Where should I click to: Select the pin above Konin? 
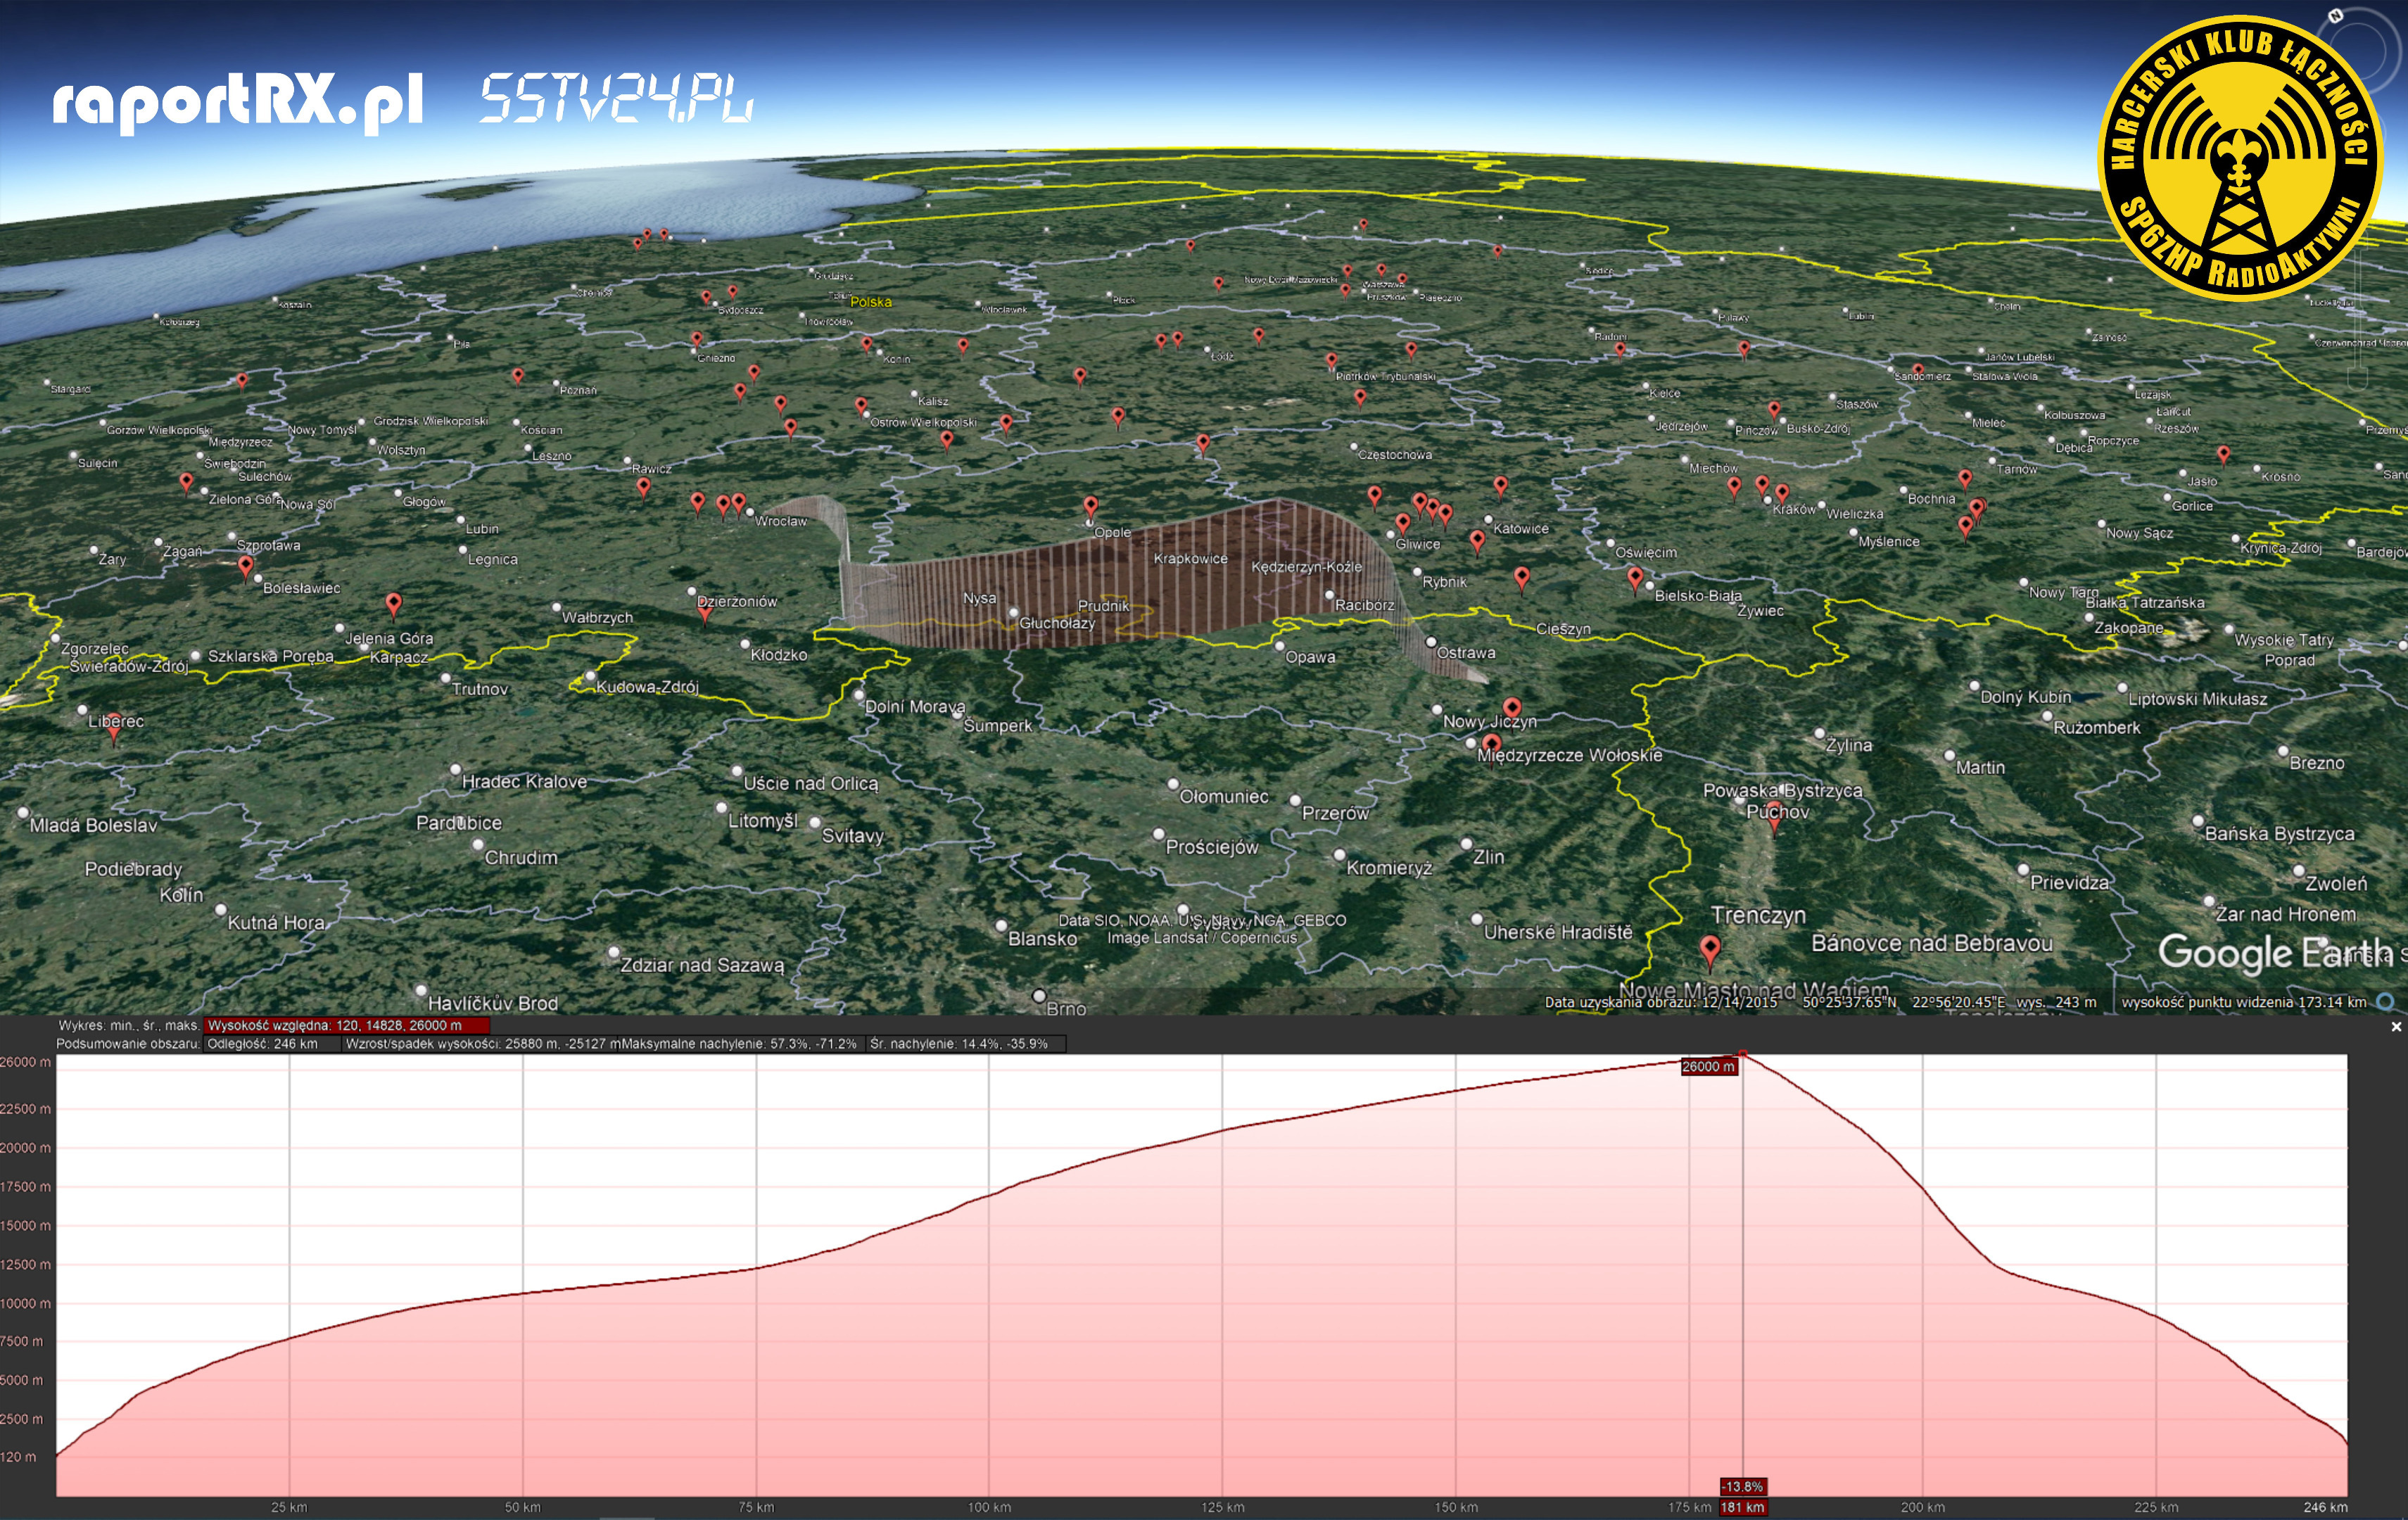click(866, 345)
